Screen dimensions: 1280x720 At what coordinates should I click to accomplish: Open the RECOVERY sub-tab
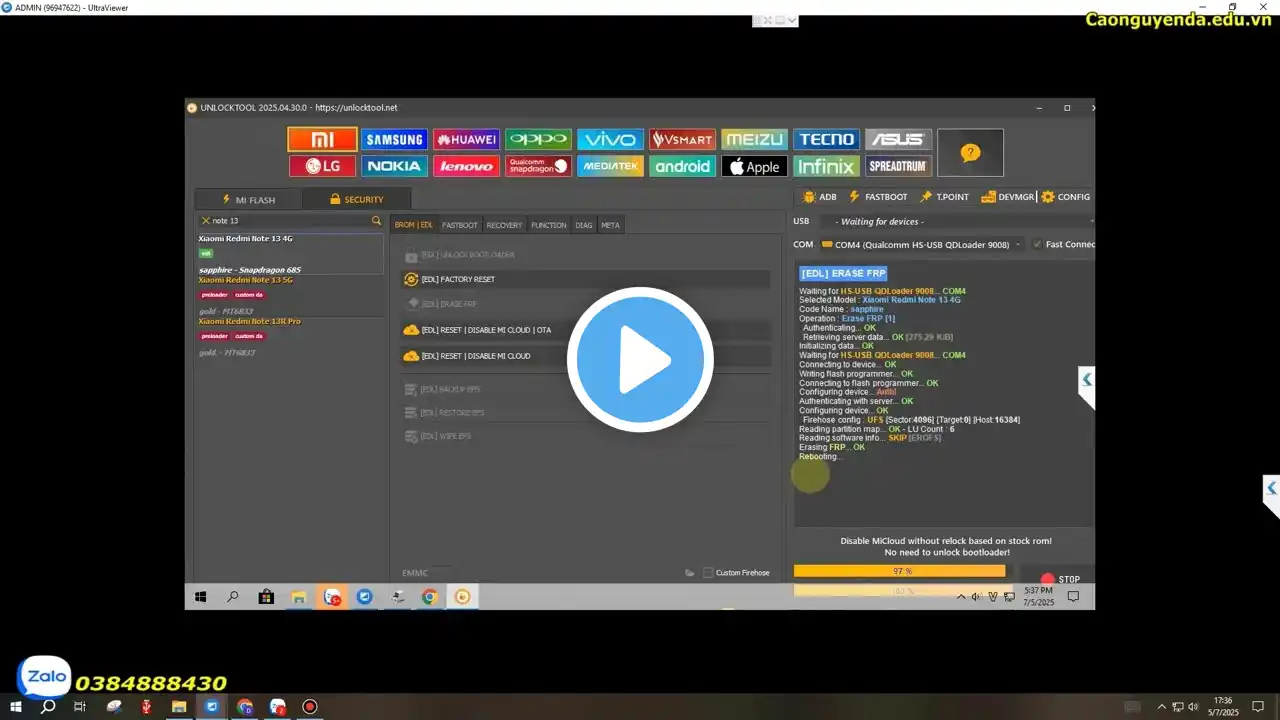504,225
